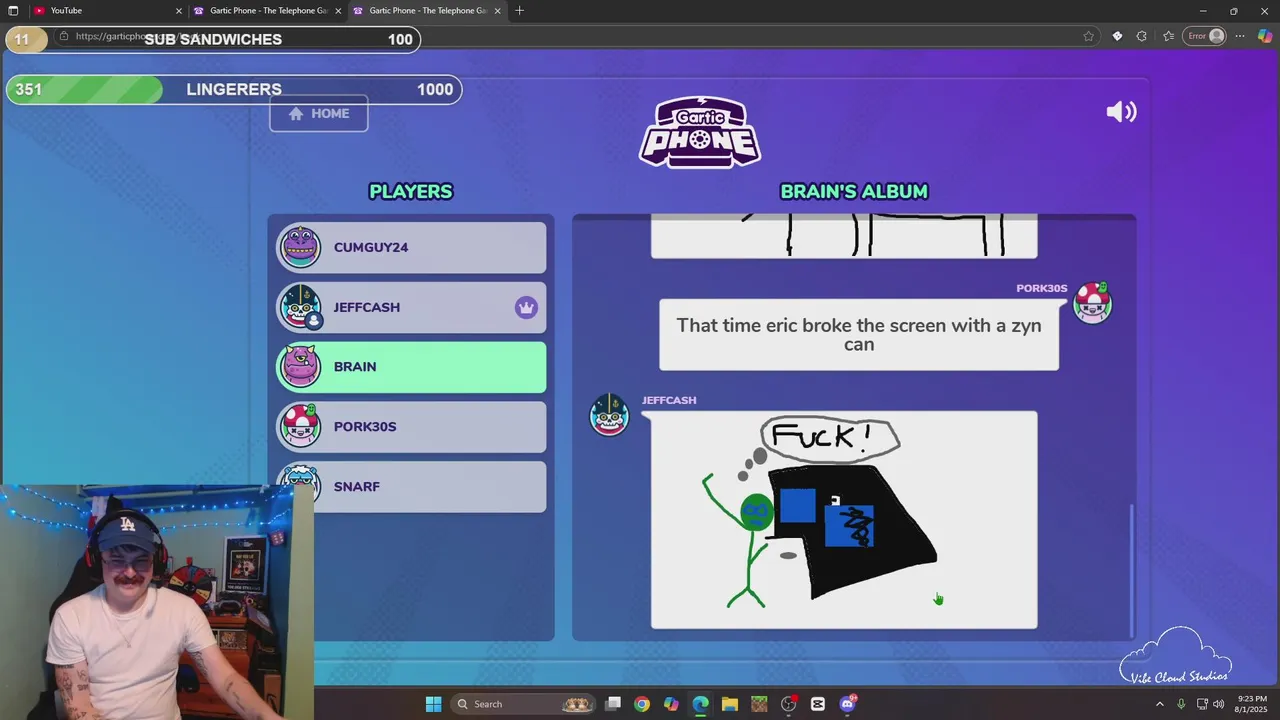Click JEFFCASH avatar beside the drawing
Screen dimensions: 1280x720
click(609, 415)
